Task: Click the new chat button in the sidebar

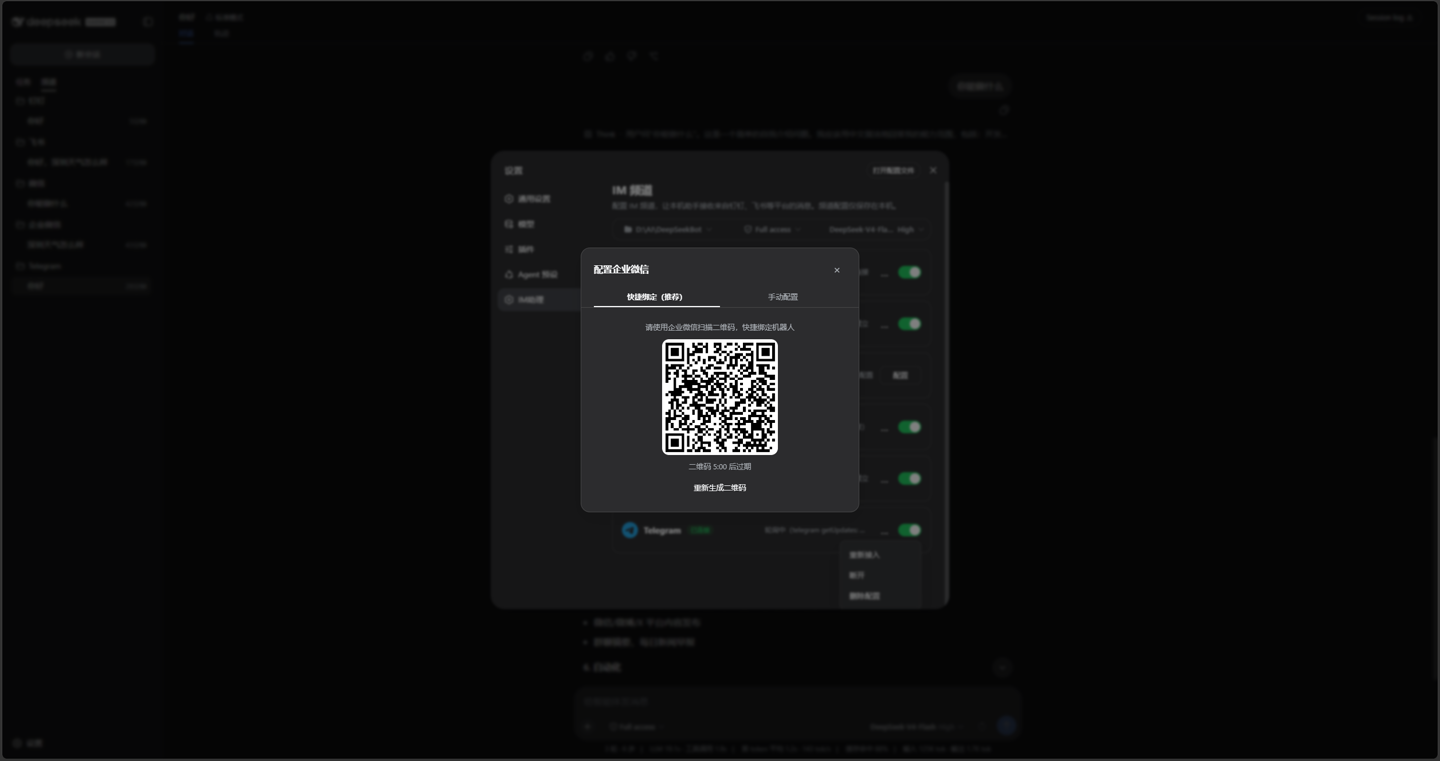Action: tap(83, 54)
